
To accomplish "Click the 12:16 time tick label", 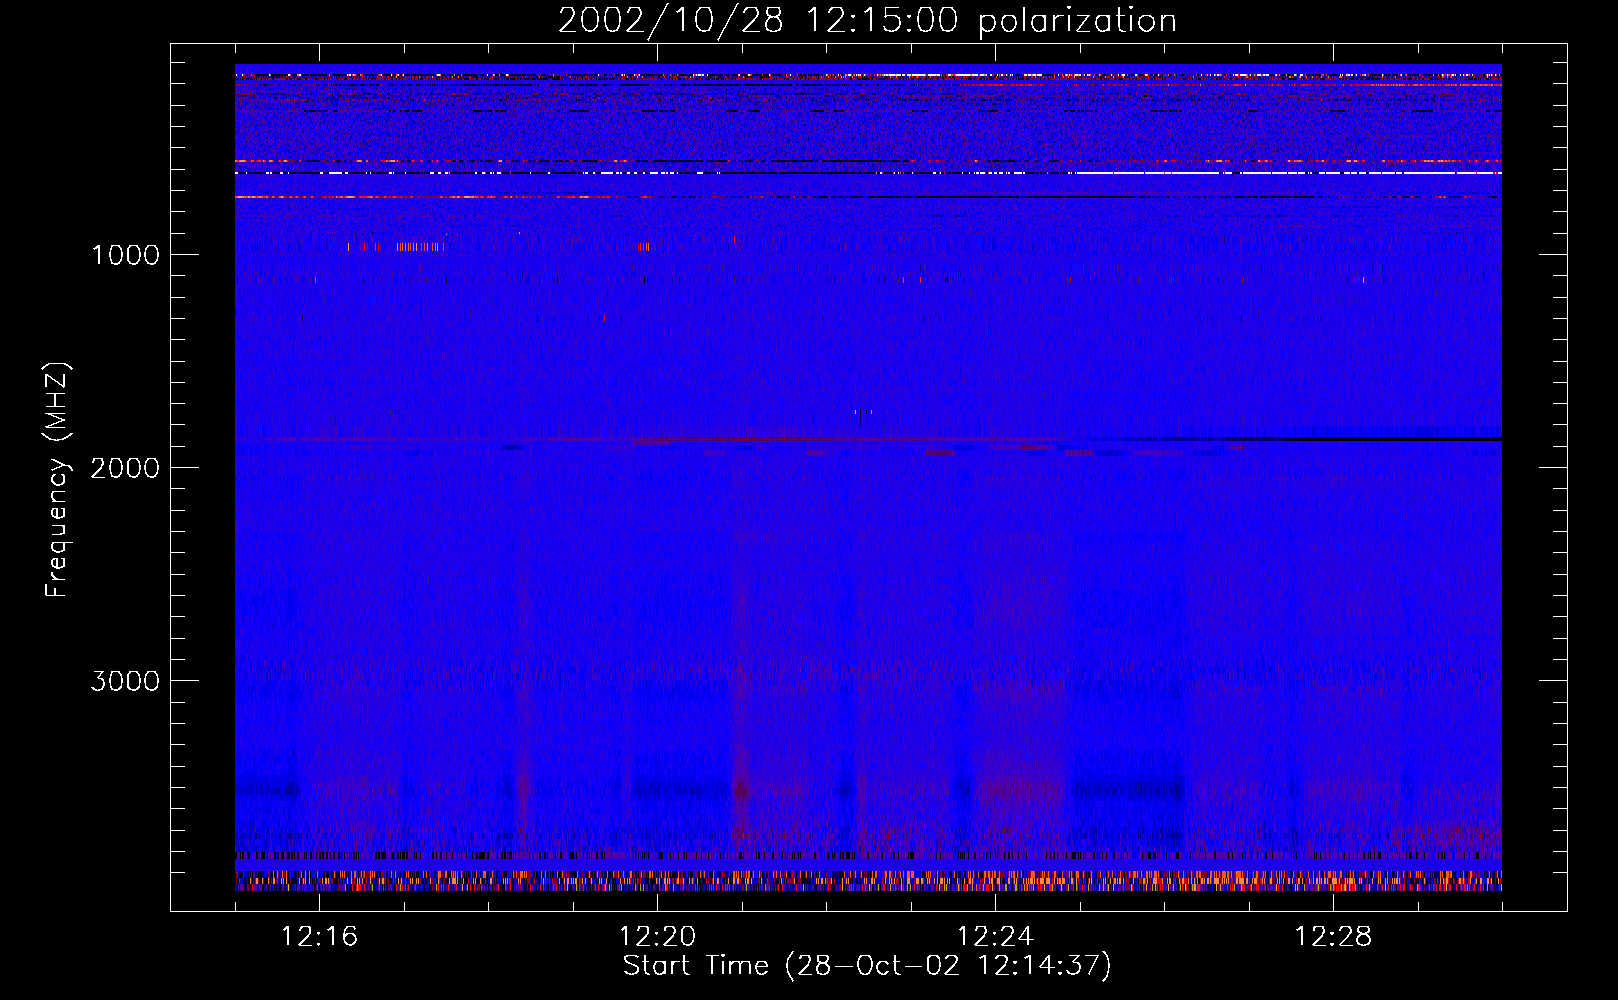I will point(319,937).
